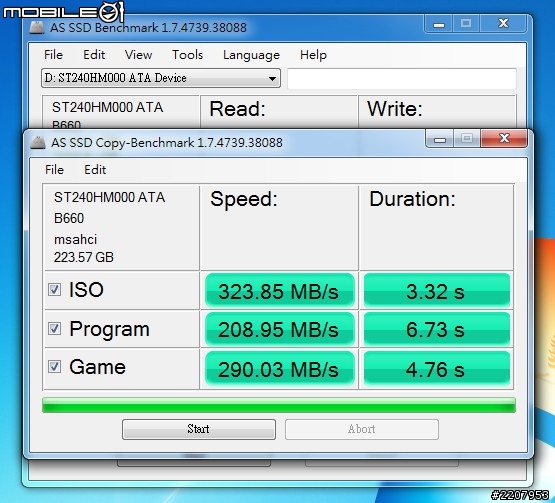This screenshot has height=503, width=555.
Task: Open the Tools menu
Action: [x=188, y=55]
